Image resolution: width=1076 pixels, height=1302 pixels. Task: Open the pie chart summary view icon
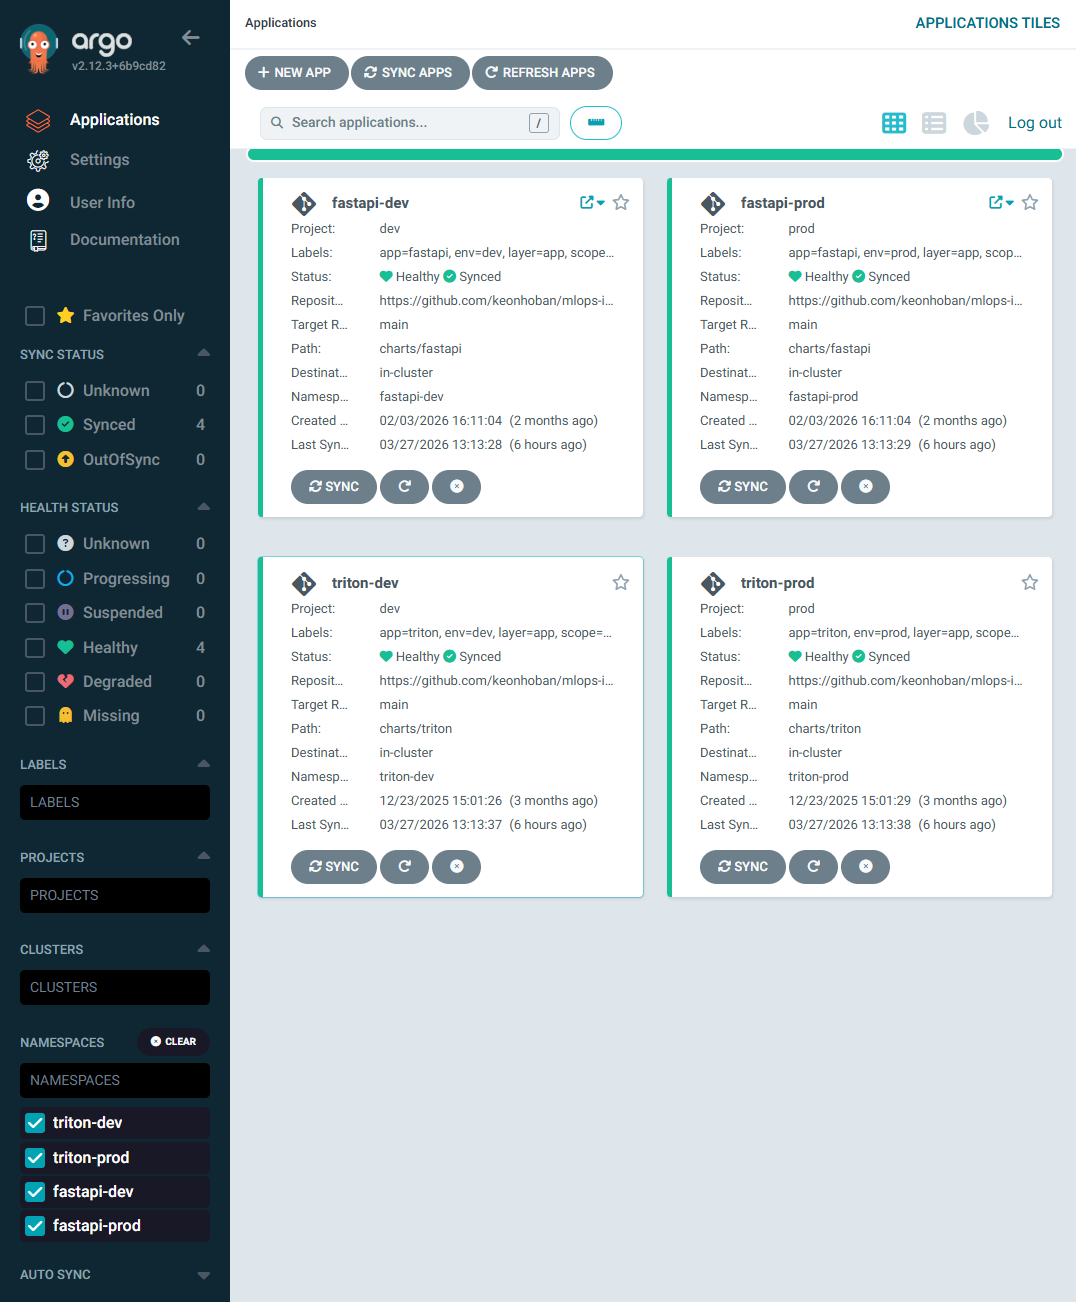pos(975,122)
